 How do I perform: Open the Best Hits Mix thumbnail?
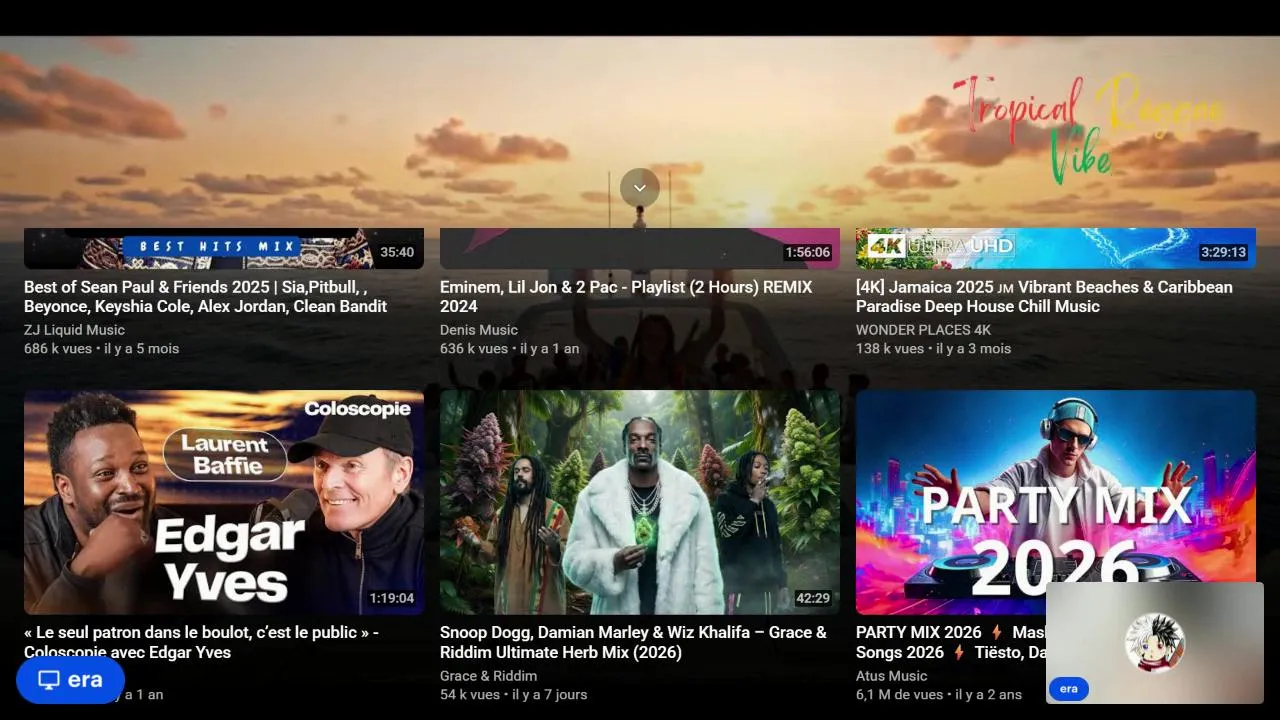pyautogui.click(x=224, y=248)
